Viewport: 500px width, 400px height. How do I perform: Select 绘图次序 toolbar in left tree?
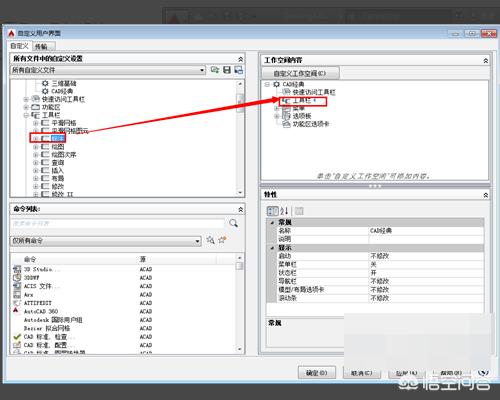(63, 155)
